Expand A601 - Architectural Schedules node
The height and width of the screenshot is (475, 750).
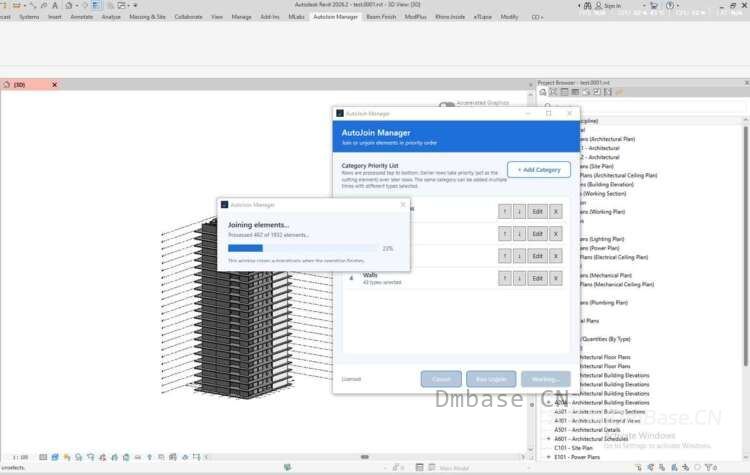click(549, 439)
